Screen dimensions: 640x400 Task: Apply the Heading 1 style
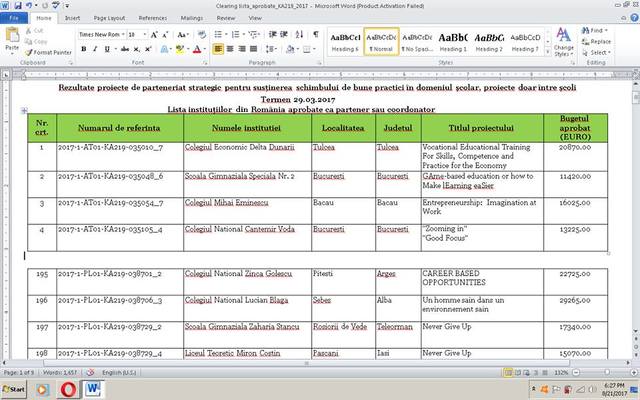[453, 42]
